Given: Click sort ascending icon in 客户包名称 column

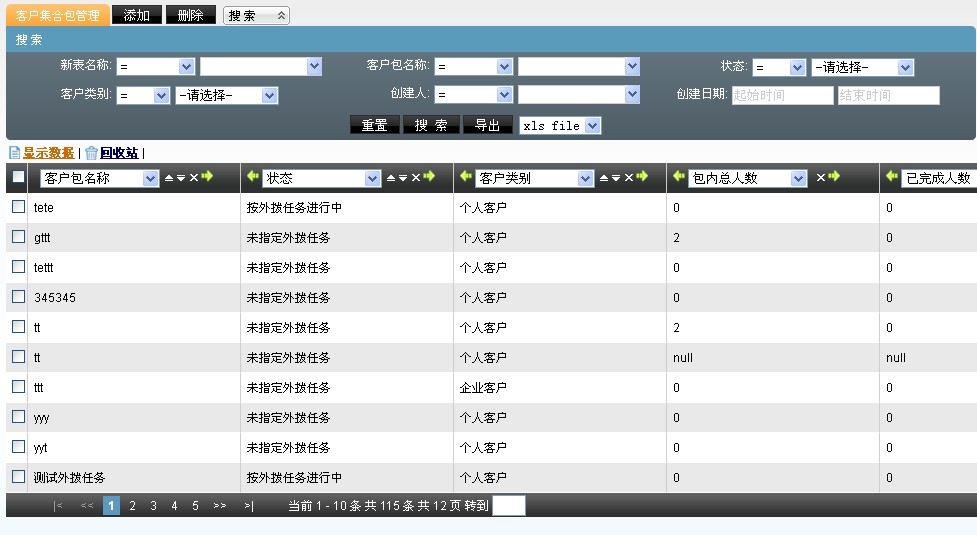Looking at the screenshot, I should tap(169, 178).
